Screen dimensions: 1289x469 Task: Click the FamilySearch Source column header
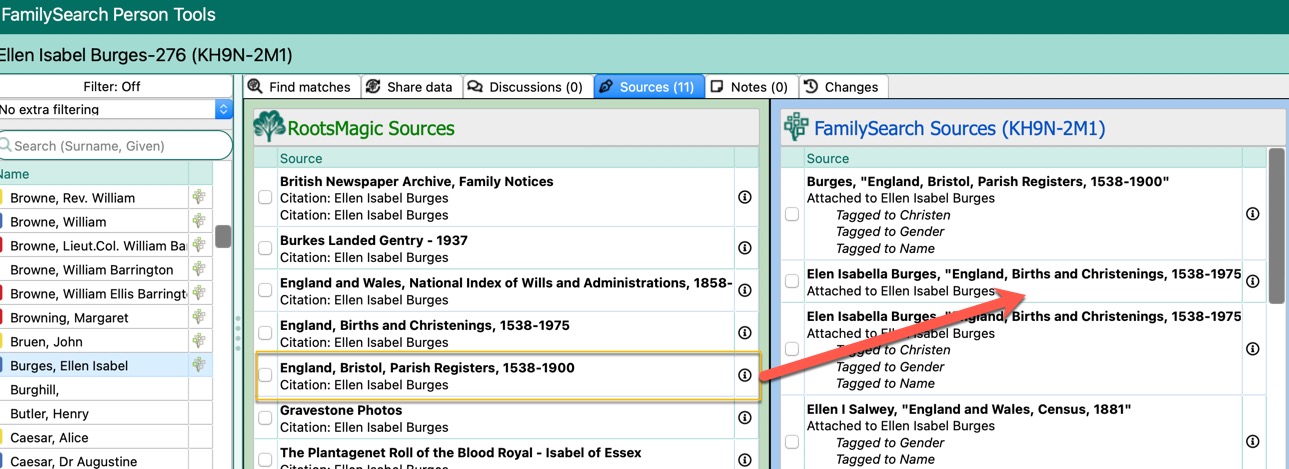point(1022,158)
